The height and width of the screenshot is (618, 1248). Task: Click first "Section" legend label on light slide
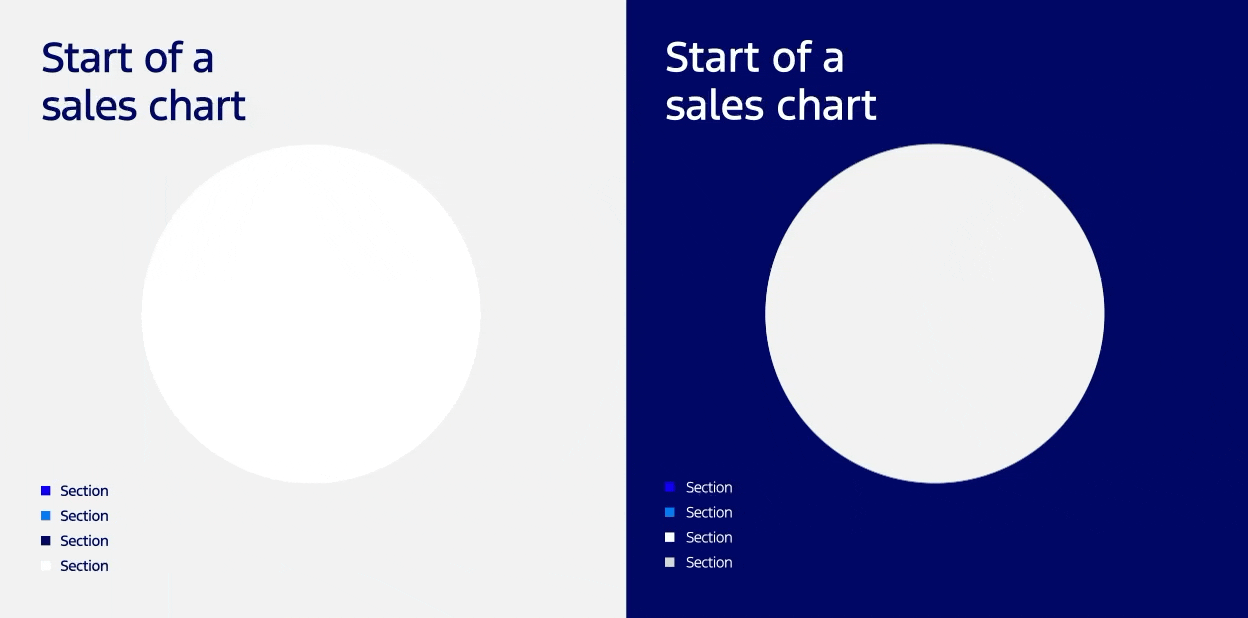(x=84, y=491)
